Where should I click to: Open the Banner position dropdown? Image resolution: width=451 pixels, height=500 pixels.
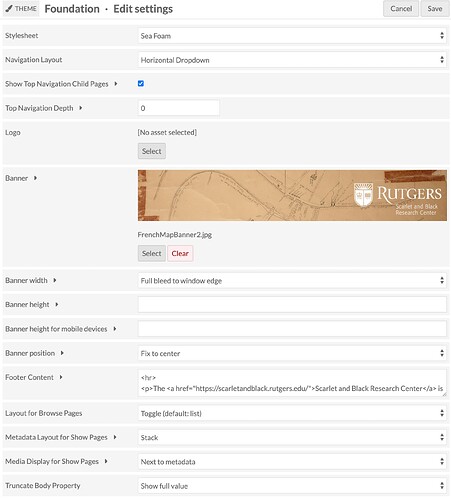pos(292,353)
